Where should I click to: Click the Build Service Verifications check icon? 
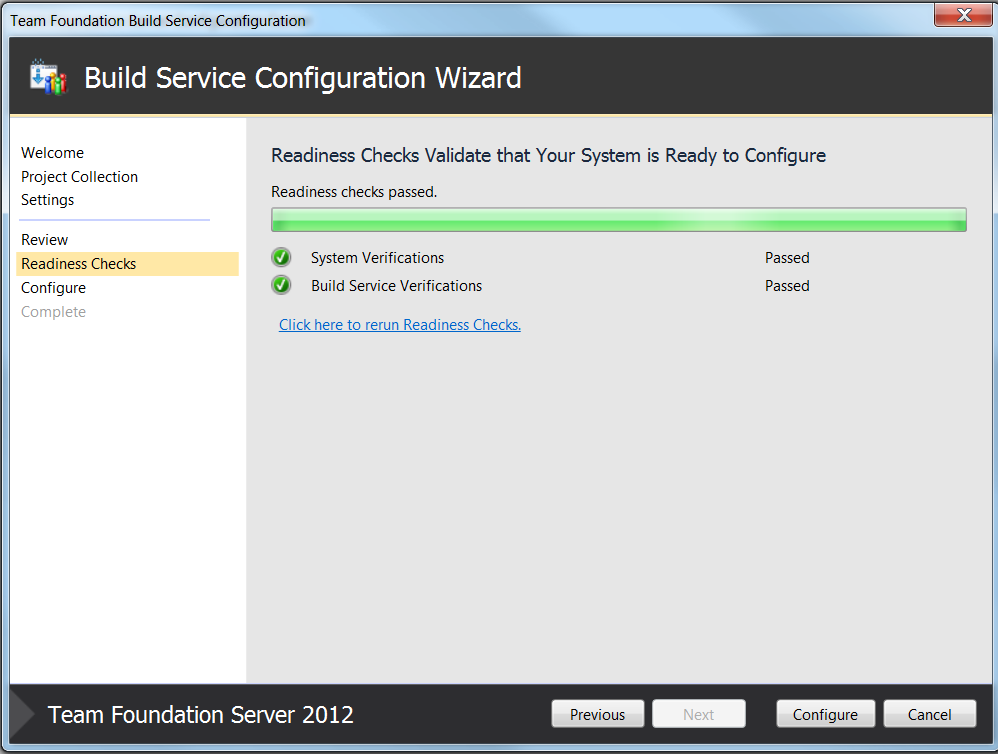pyautogui.click(x=281, y=285)
